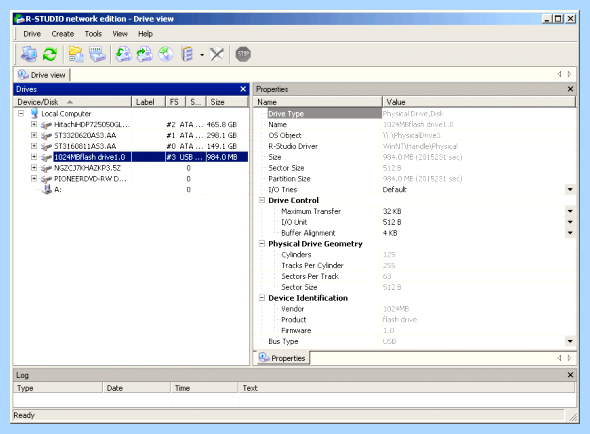Expand the 1024MBflash drive1.0 node

34,157
